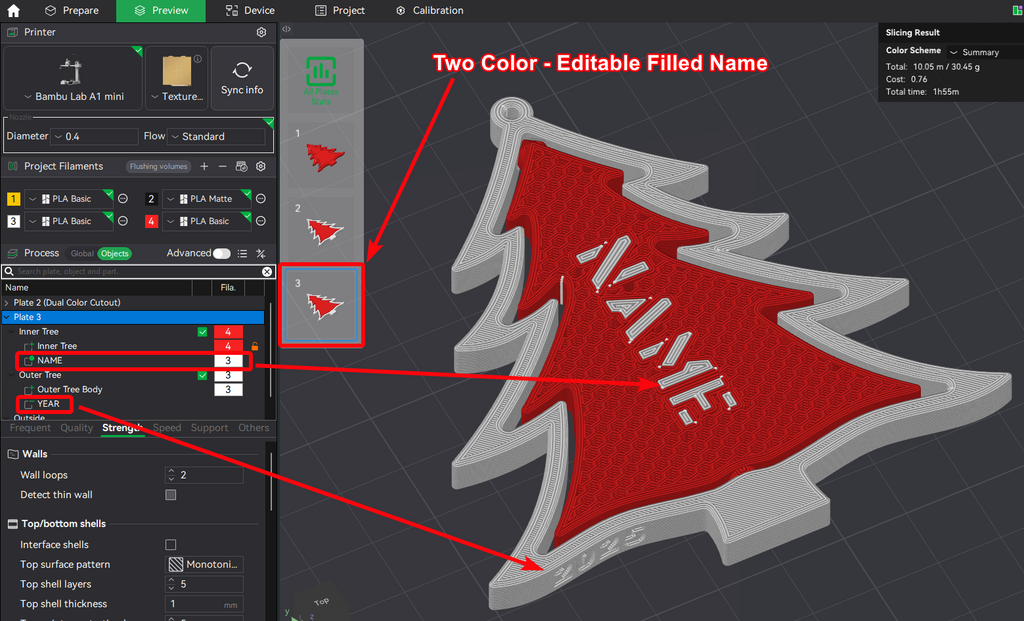Viewport: 1024px width, 621px height.
Task: Clear the search field with X icon
Action: point(267,272)
